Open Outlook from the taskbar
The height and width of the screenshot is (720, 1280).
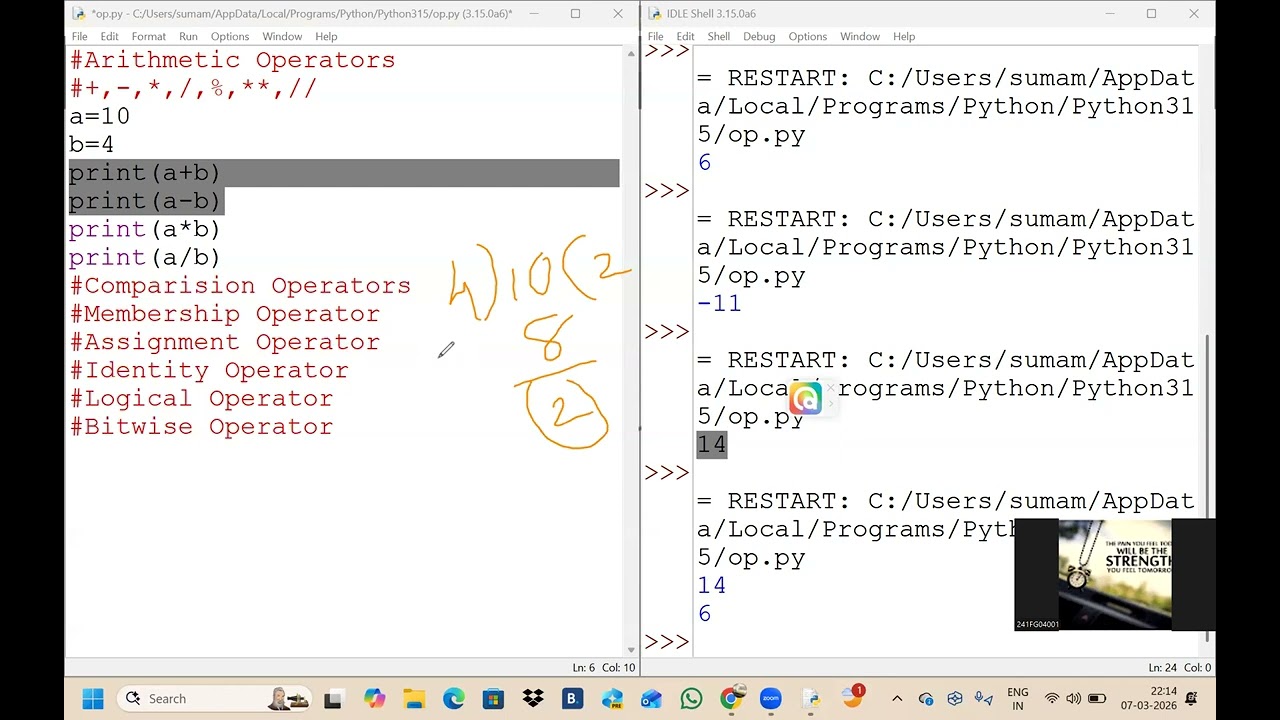[x=651, y=698]
